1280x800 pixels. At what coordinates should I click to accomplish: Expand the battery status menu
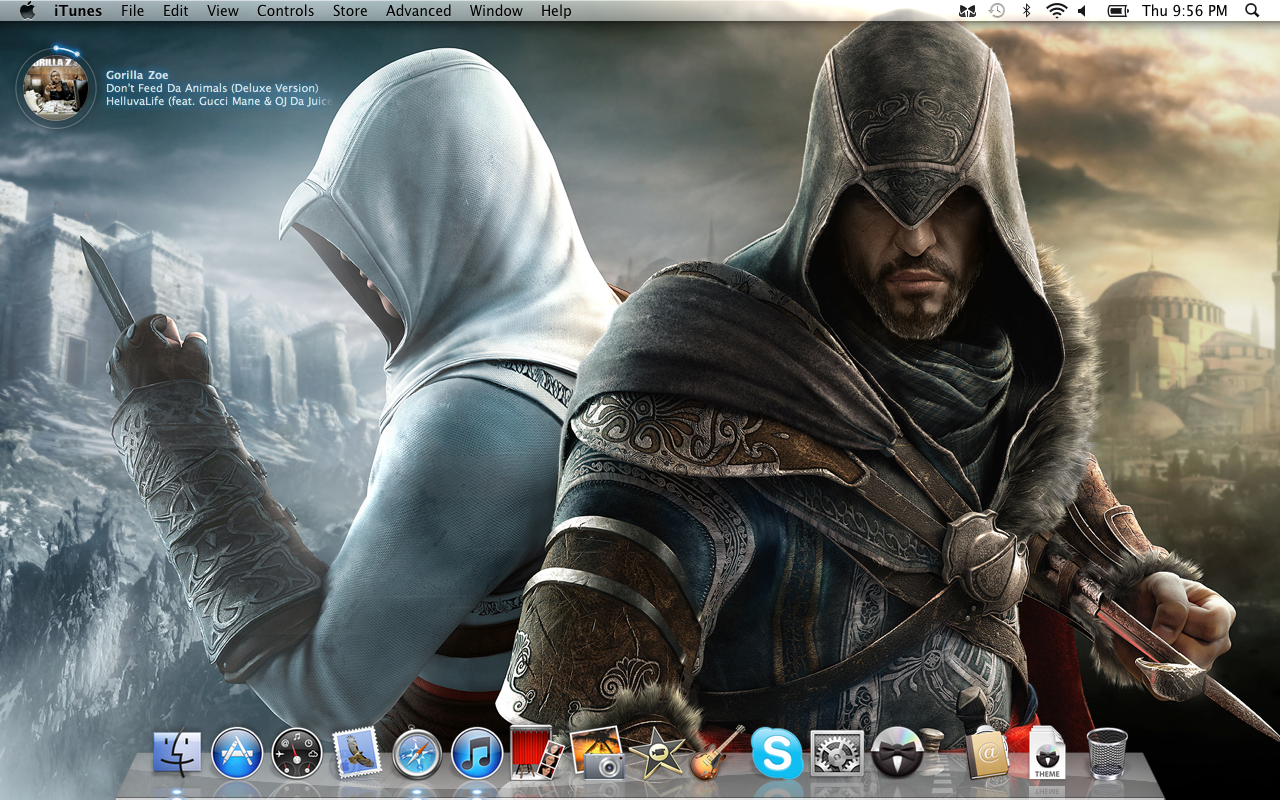tap(1118, 11)
